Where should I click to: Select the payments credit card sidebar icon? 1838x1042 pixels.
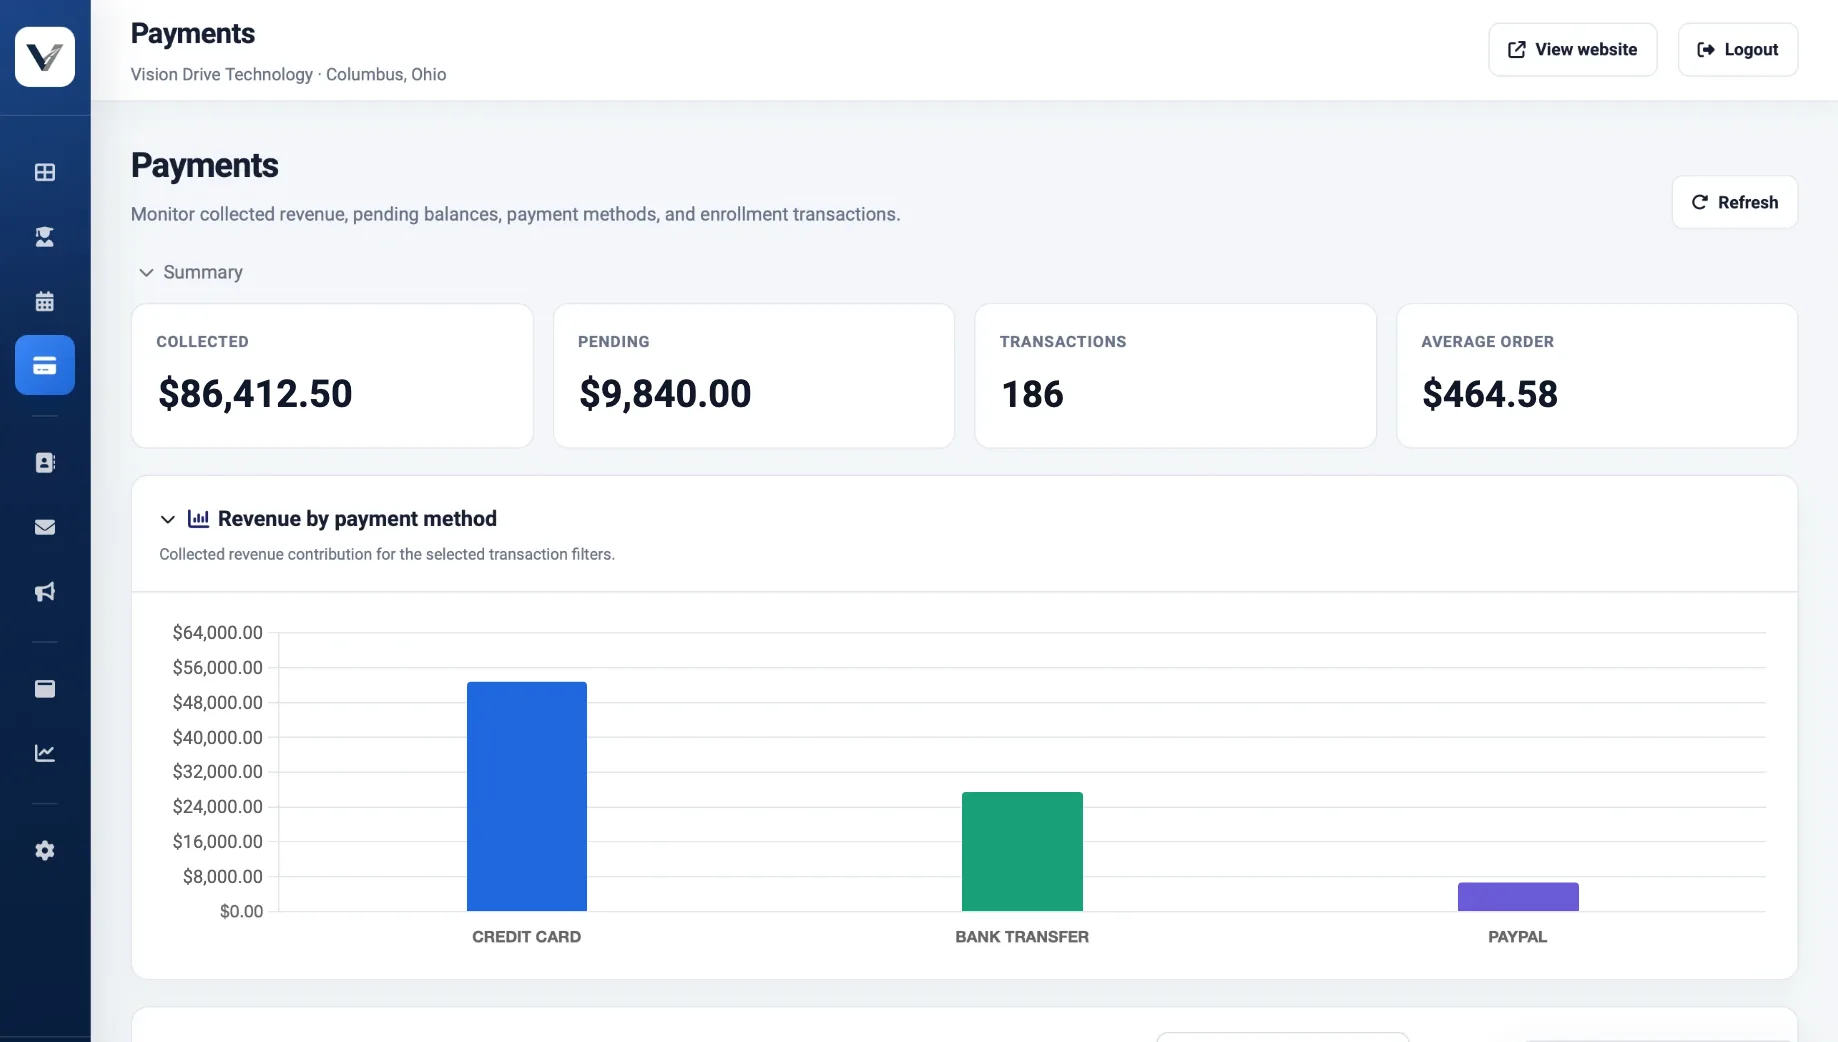(45, 365)
